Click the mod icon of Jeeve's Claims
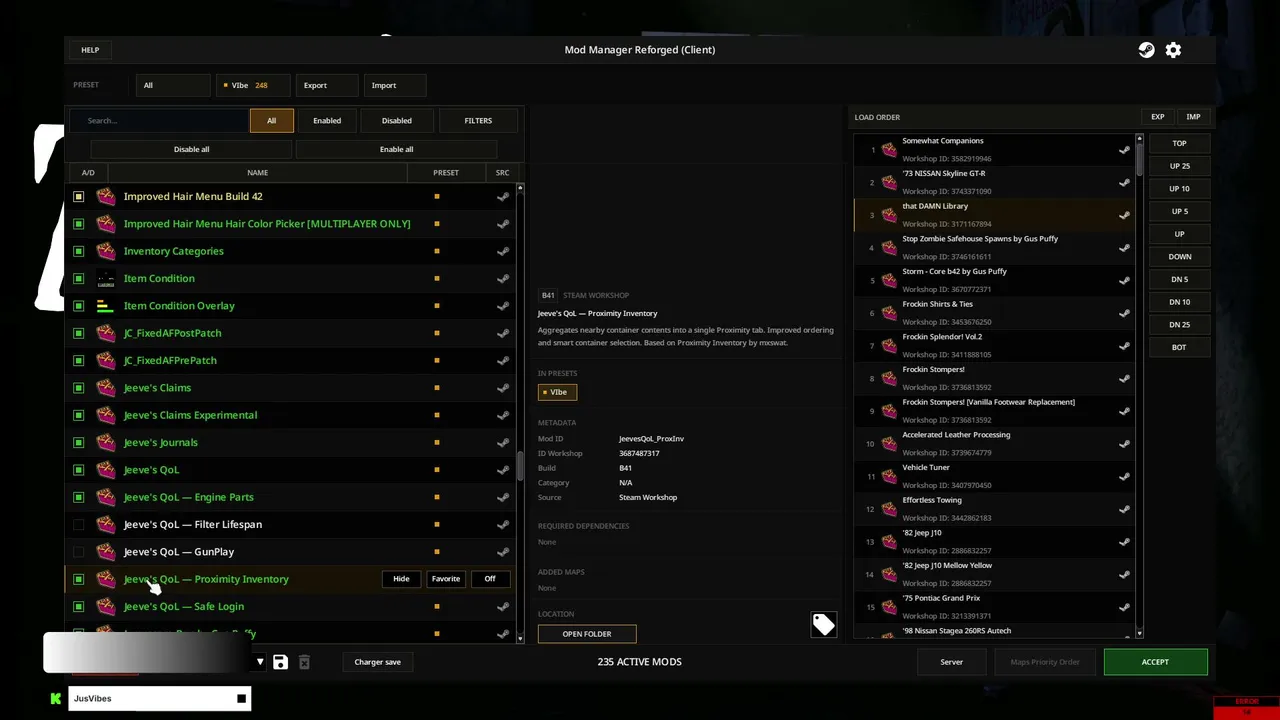Viewport: 1280px width, 720px height. tap(105, 388)
